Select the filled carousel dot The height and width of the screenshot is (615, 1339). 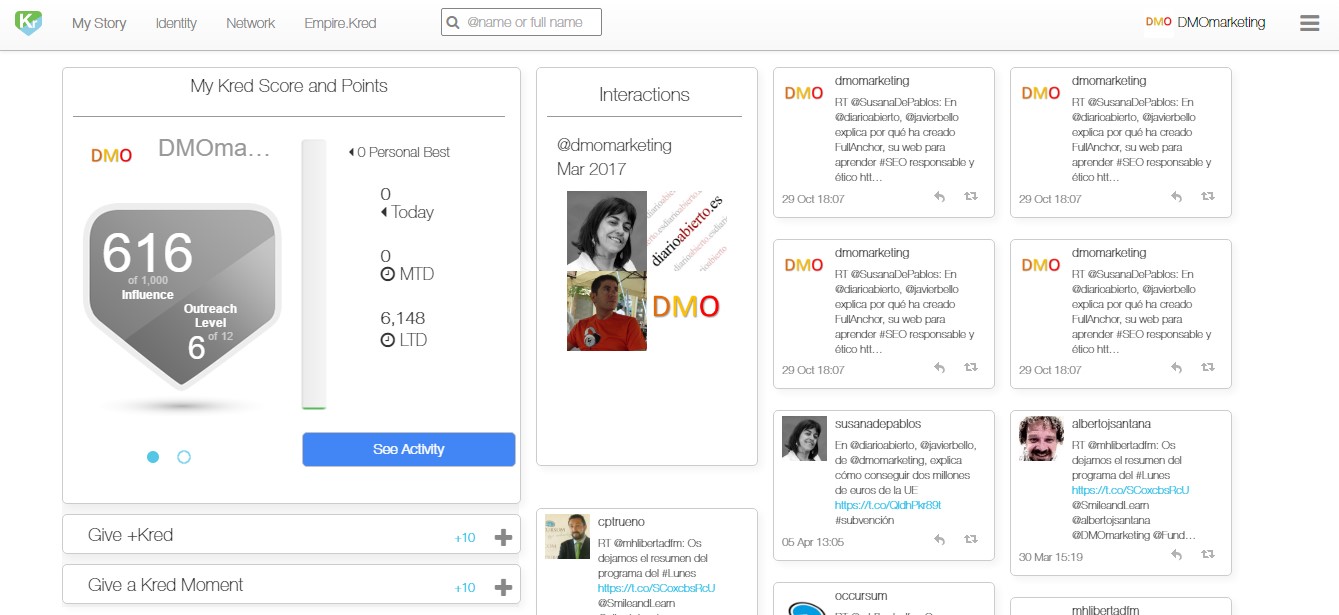[153, 457]
